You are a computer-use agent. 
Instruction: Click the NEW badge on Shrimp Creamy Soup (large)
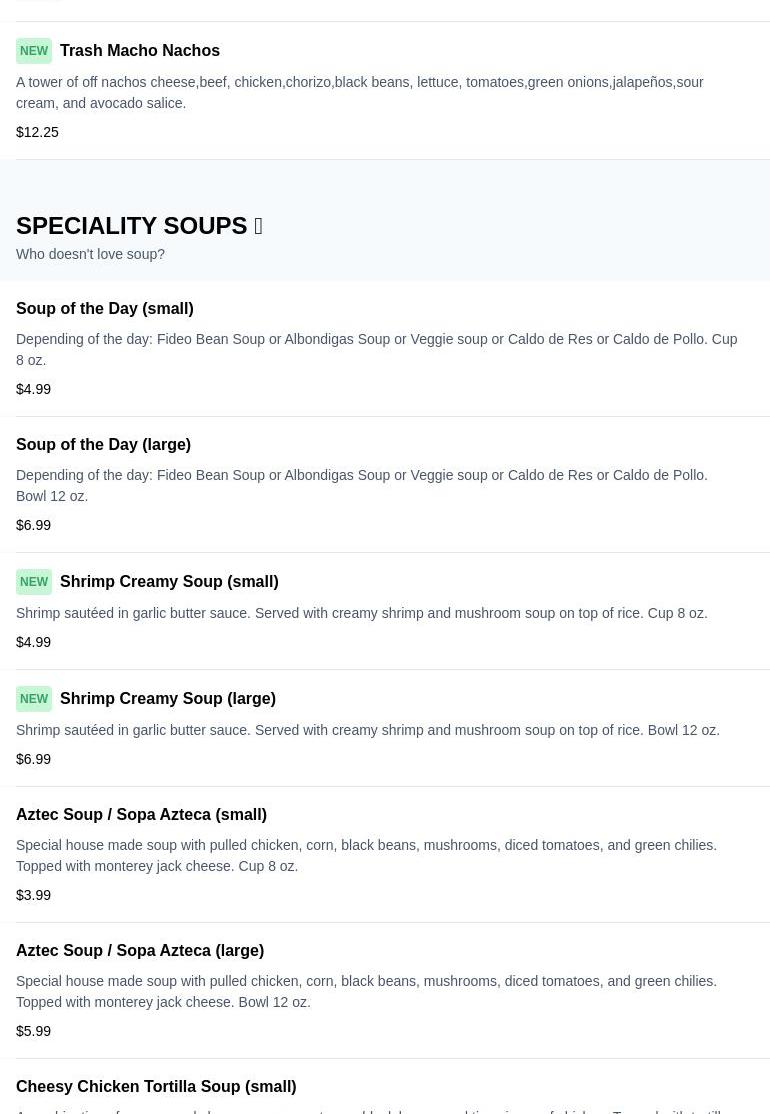pyautogui.click(x=34, y=699)
